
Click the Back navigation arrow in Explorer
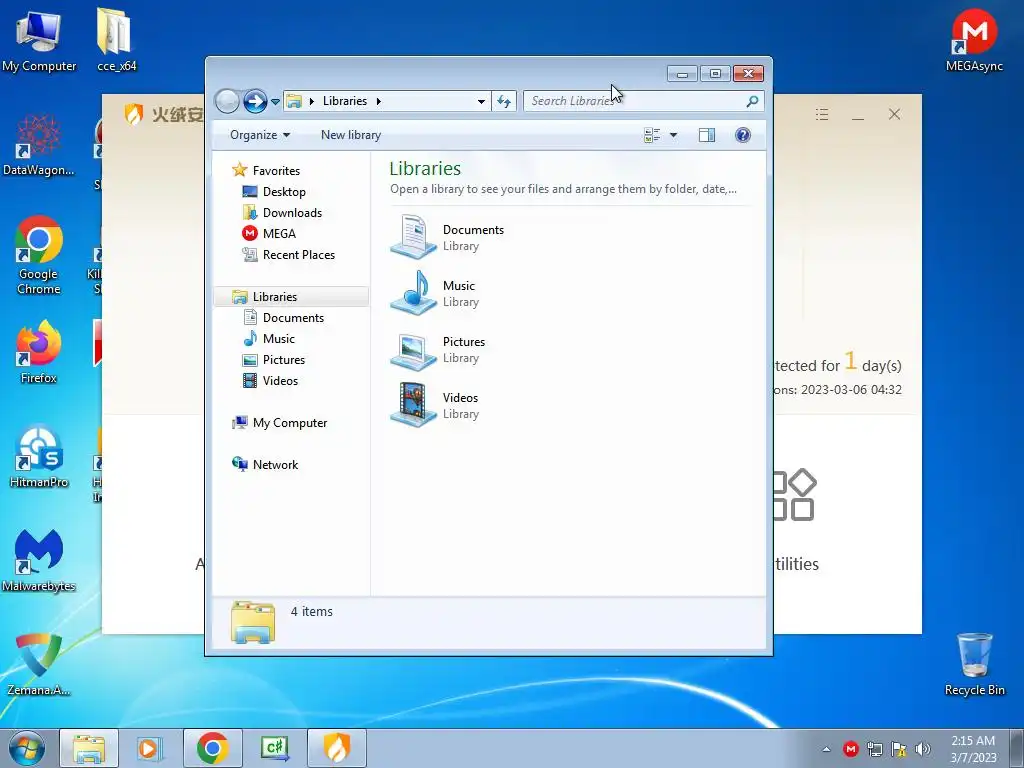[227, 101]
